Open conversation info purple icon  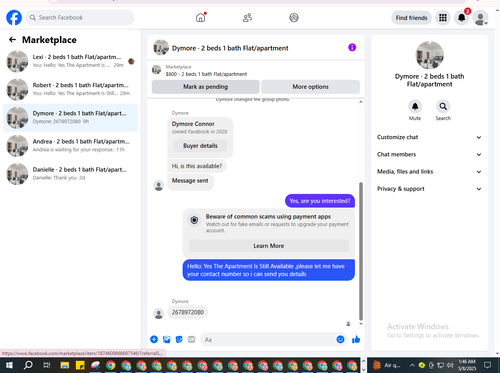coord(352,47)
